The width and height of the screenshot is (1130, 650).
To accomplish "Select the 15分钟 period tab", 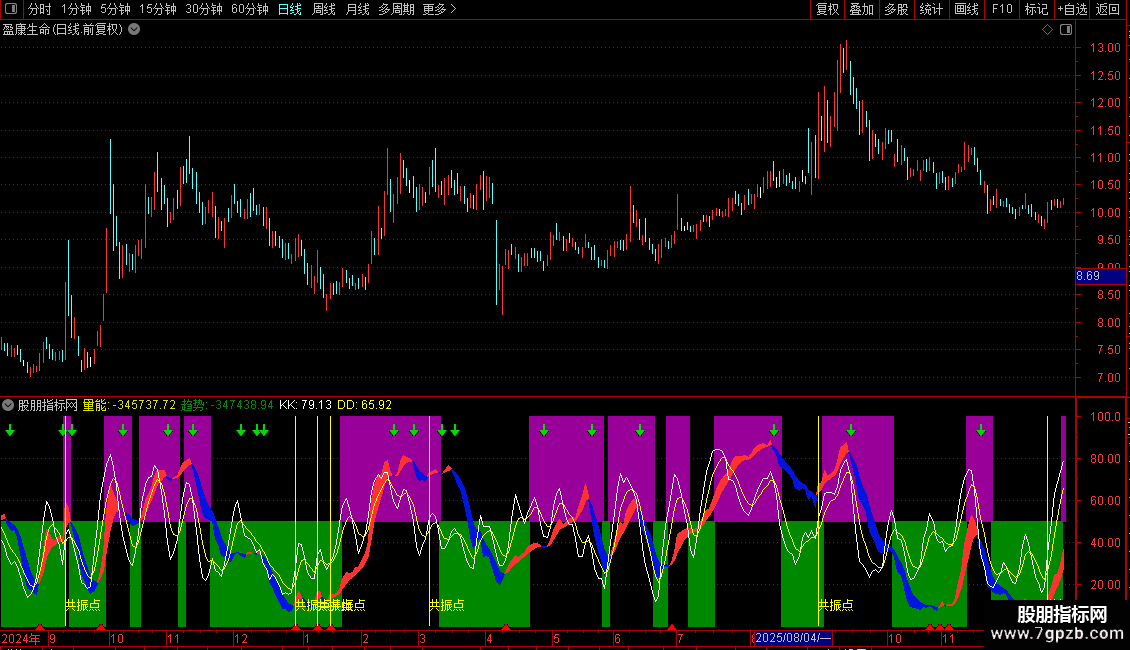I will [x=158, y=9].
